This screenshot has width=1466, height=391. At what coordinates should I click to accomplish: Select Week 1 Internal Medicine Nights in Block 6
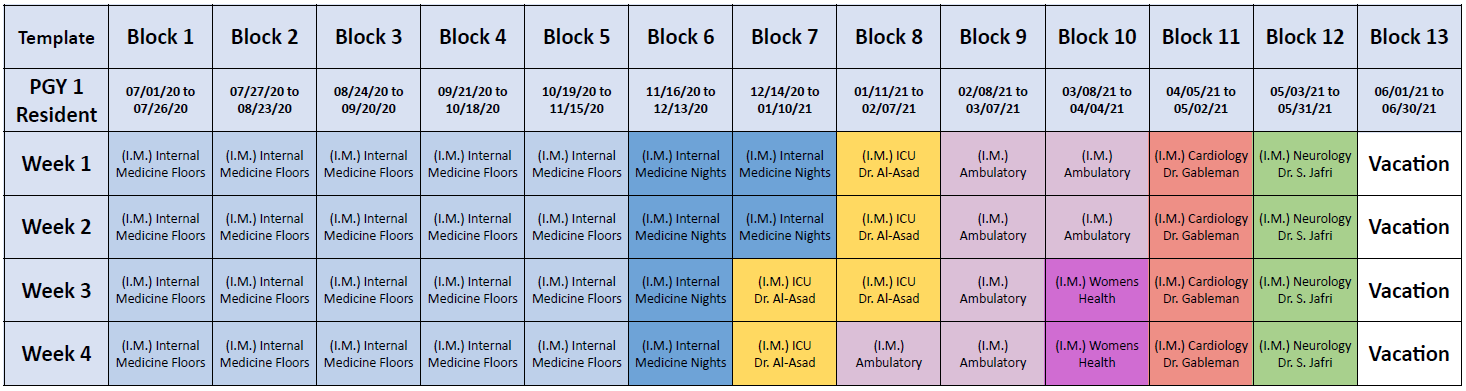point(681,163)
